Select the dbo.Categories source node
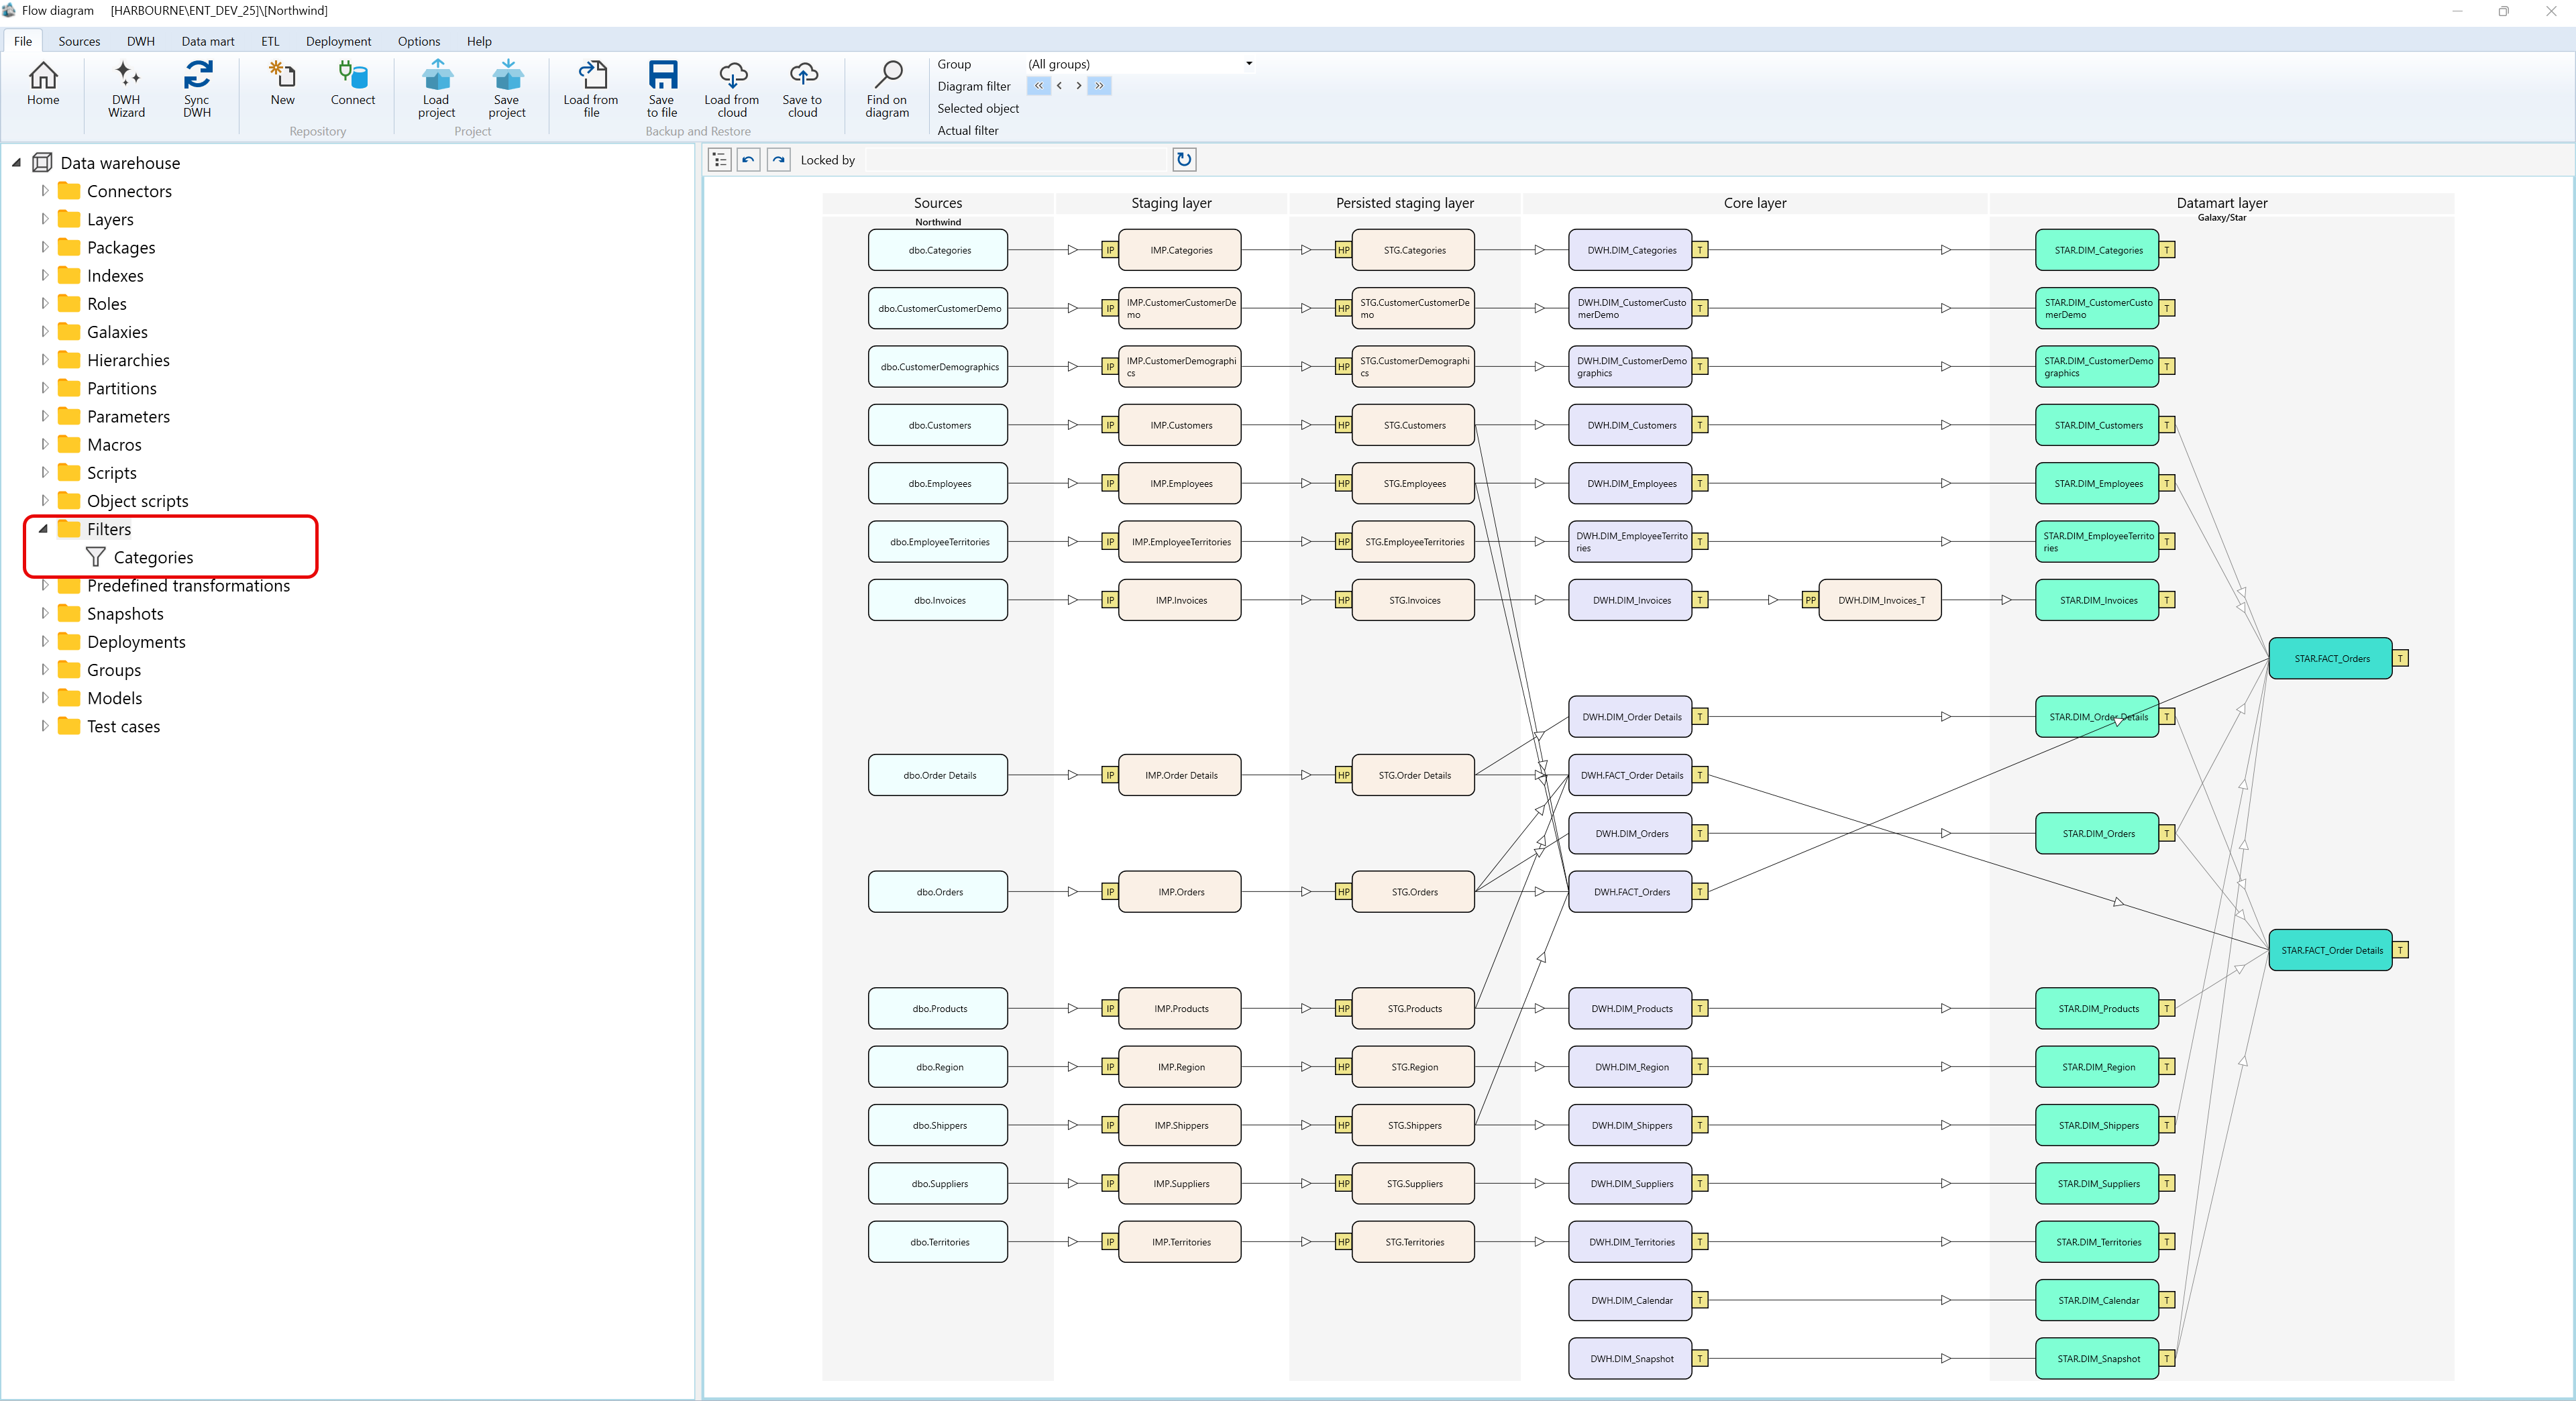 point(938,250)
